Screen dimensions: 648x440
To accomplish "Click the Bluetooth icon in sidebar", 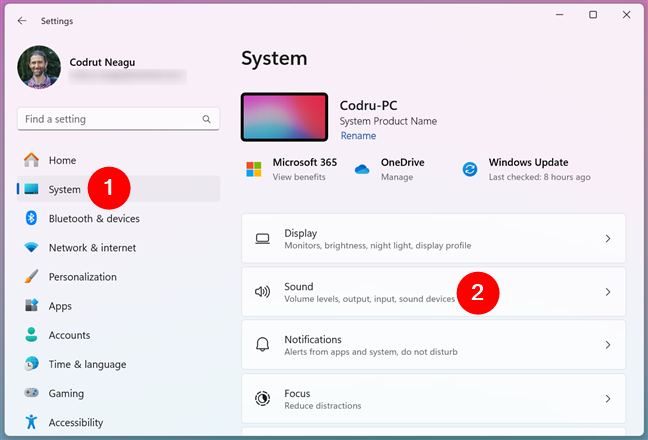I will tap(31, 218).
